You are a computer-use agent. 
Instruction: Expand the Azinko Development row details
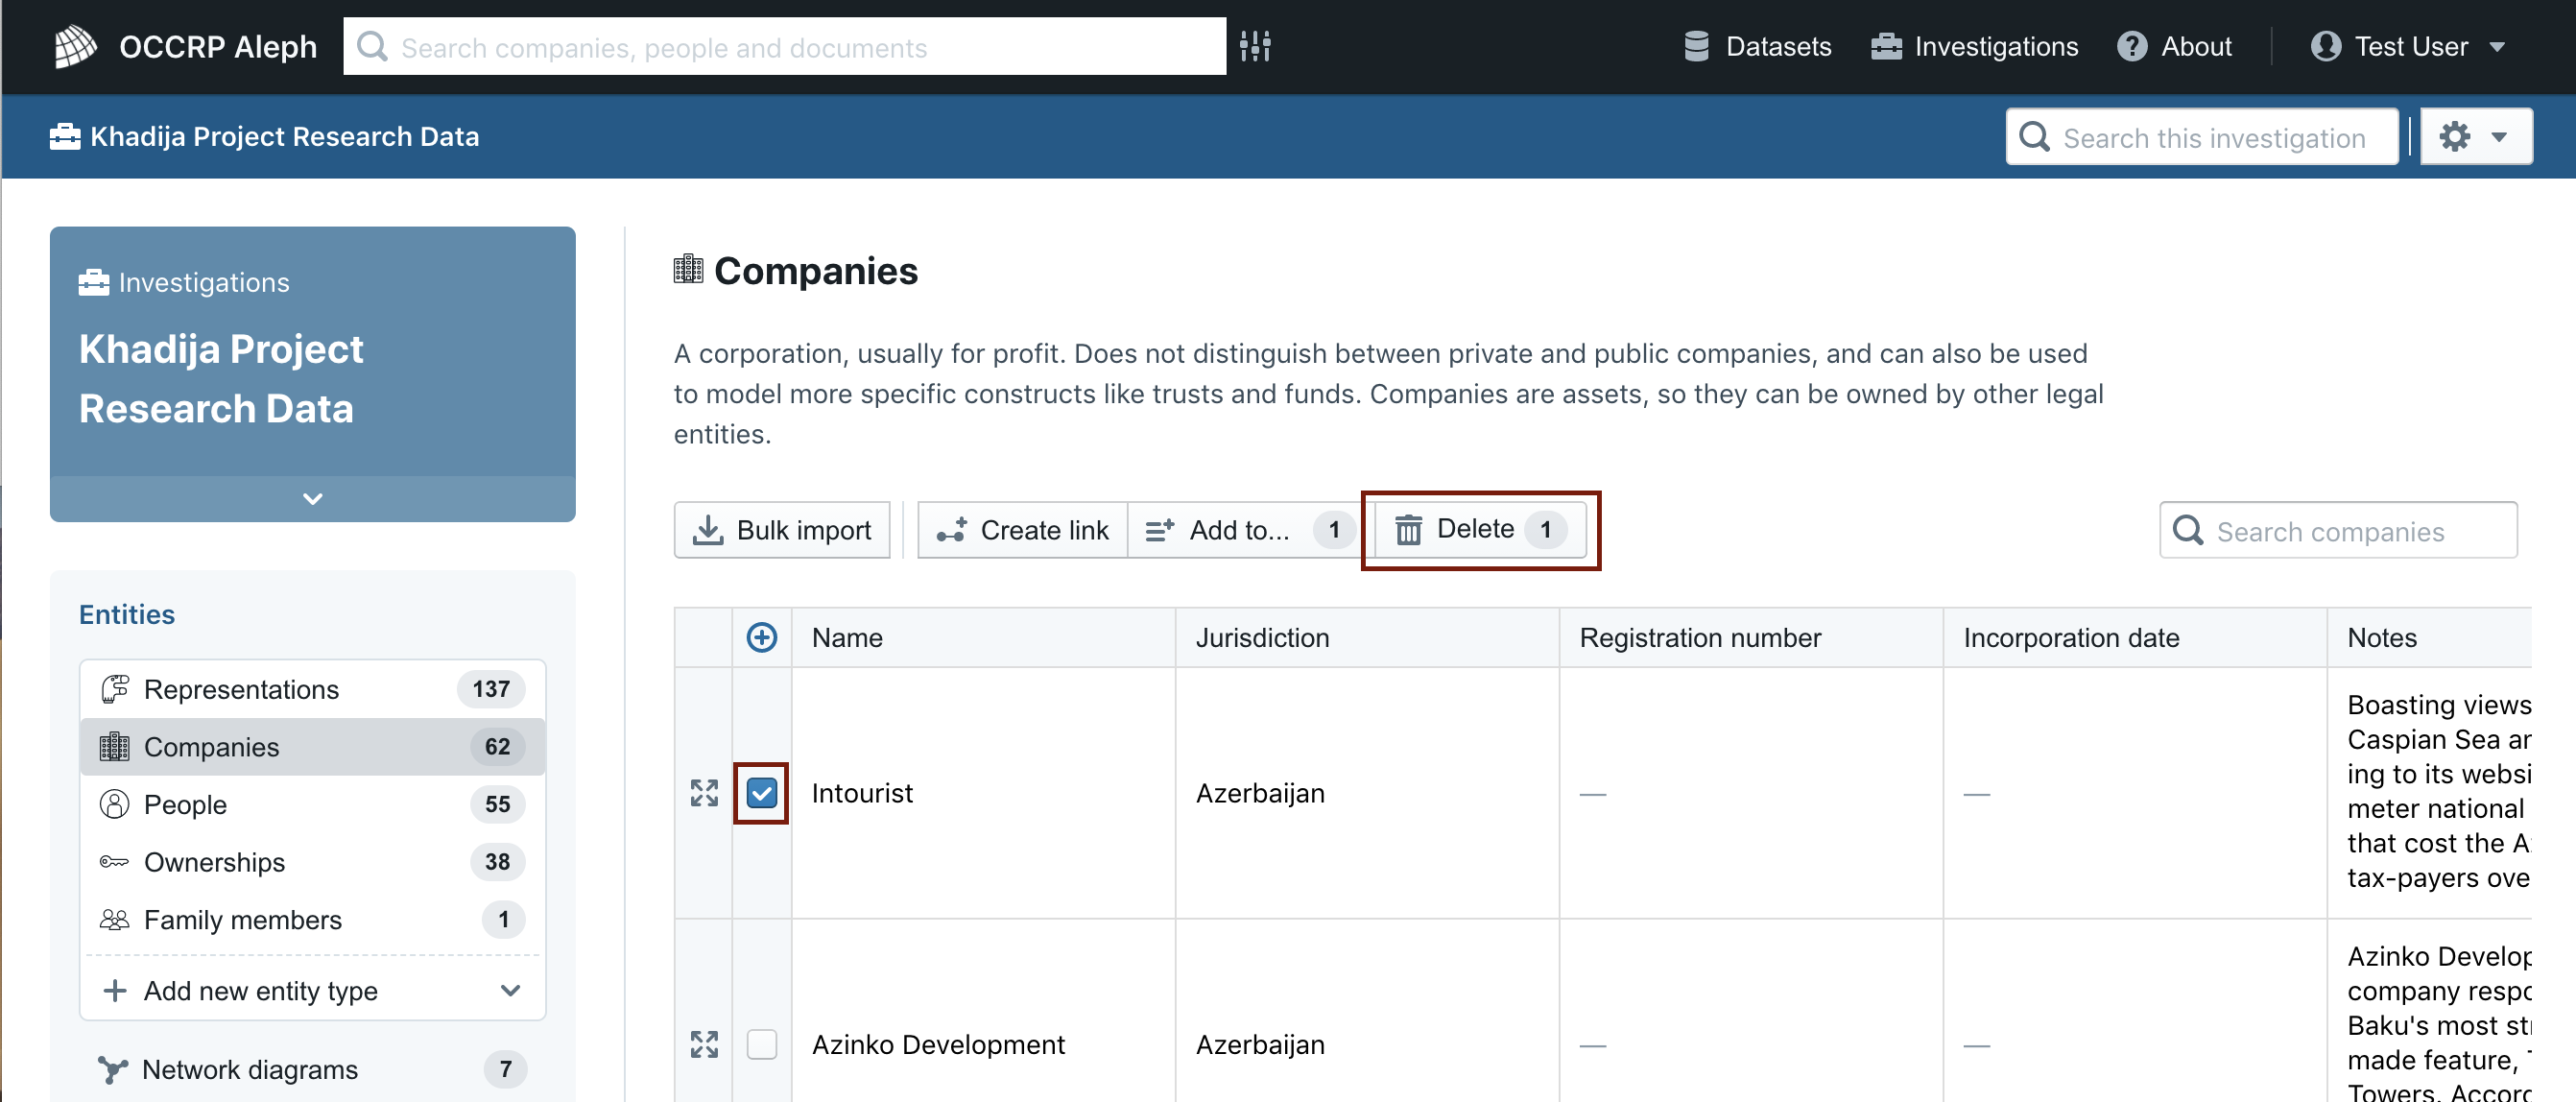coord(704,1044)
